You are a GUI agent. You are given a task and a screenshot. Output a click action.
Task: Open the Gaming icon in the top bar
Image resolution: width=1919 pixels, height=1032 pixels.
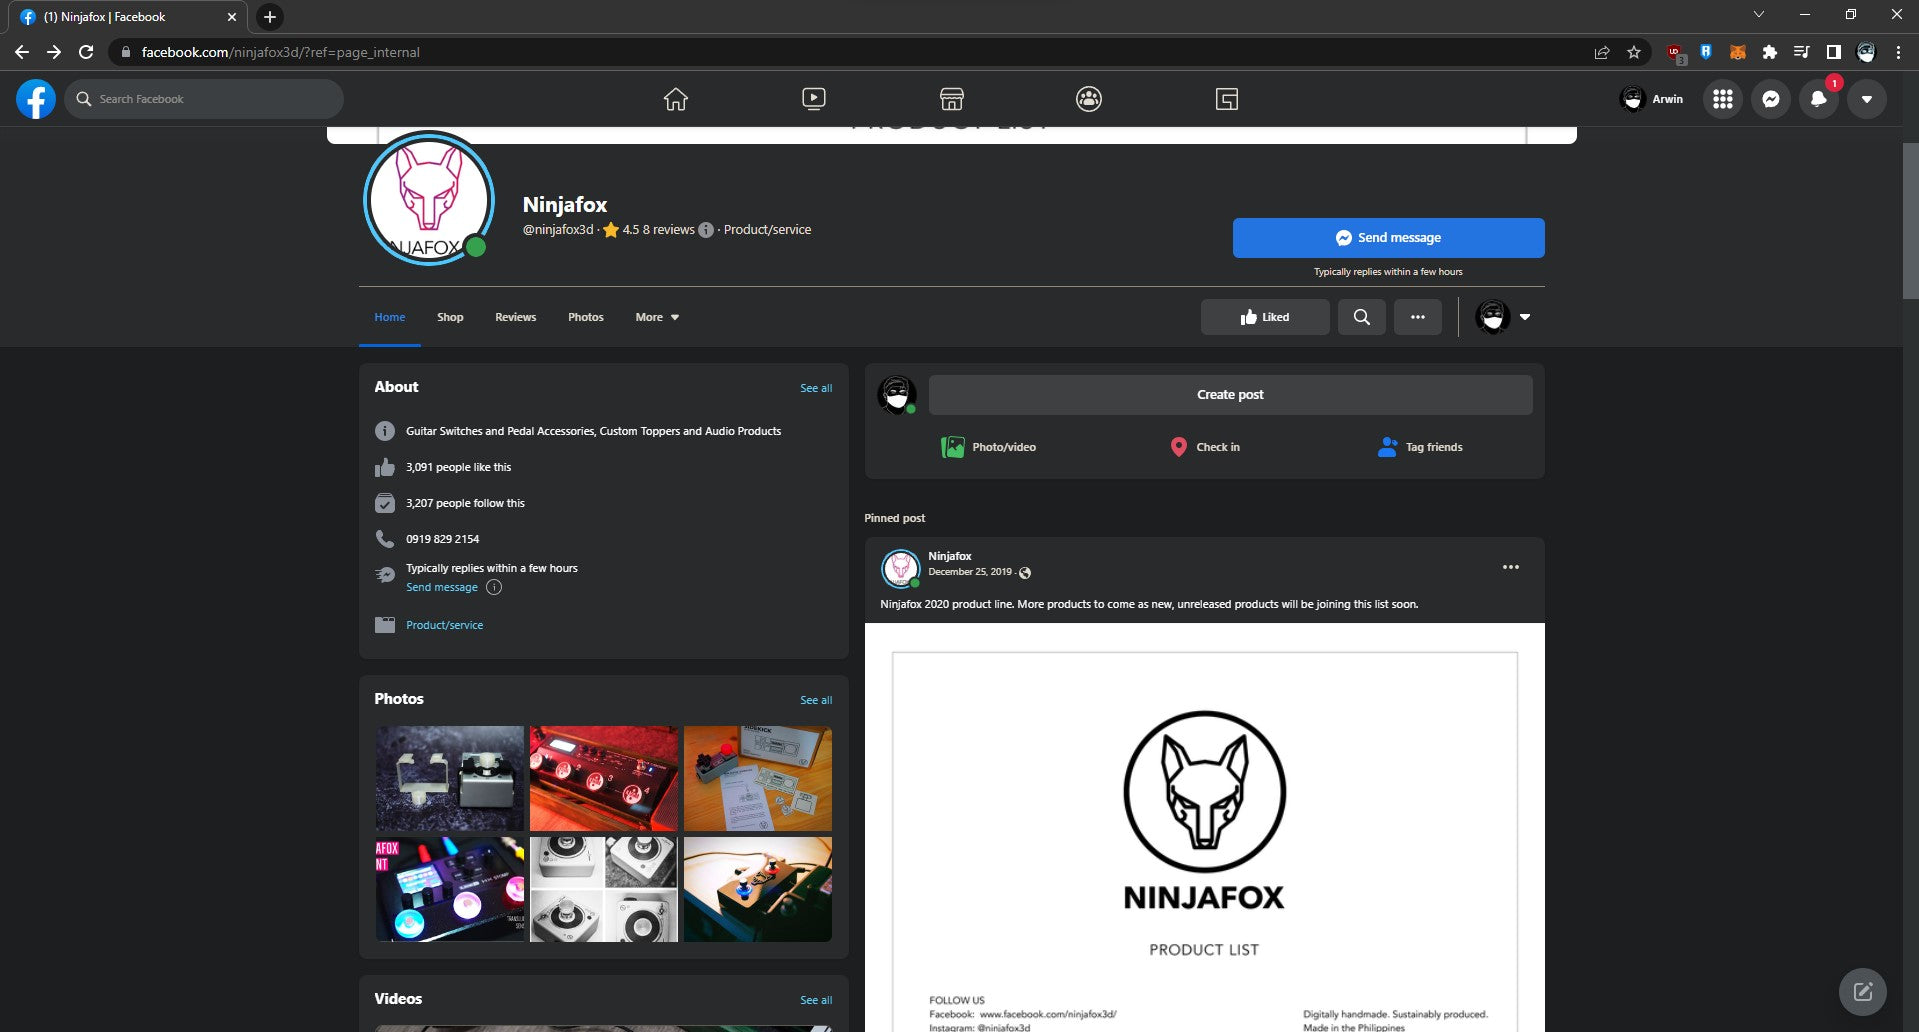coord(1225,98)
